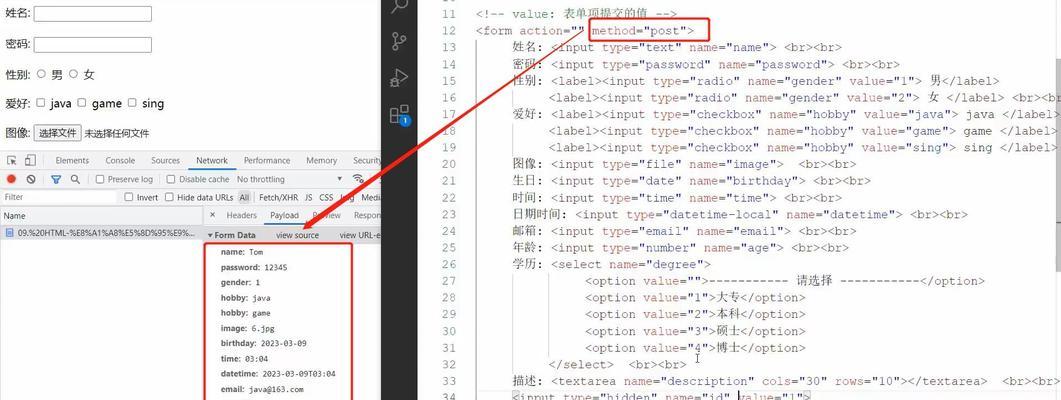Click the birthday: 2023-03-09 payload entry

click(263, 343)
